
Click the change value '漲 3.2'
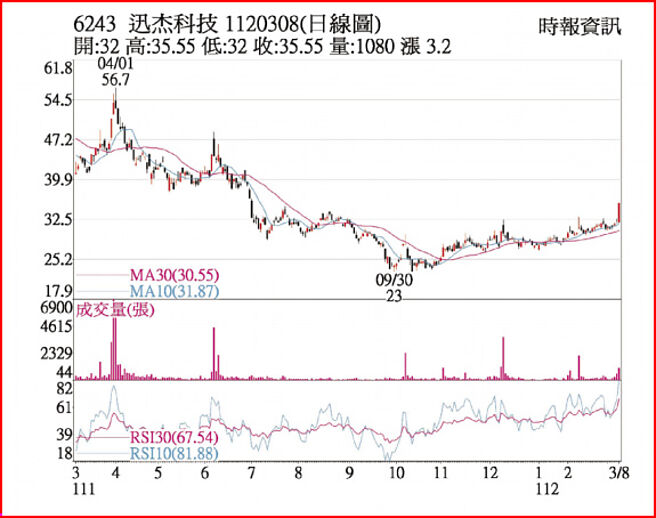point(425,46)
